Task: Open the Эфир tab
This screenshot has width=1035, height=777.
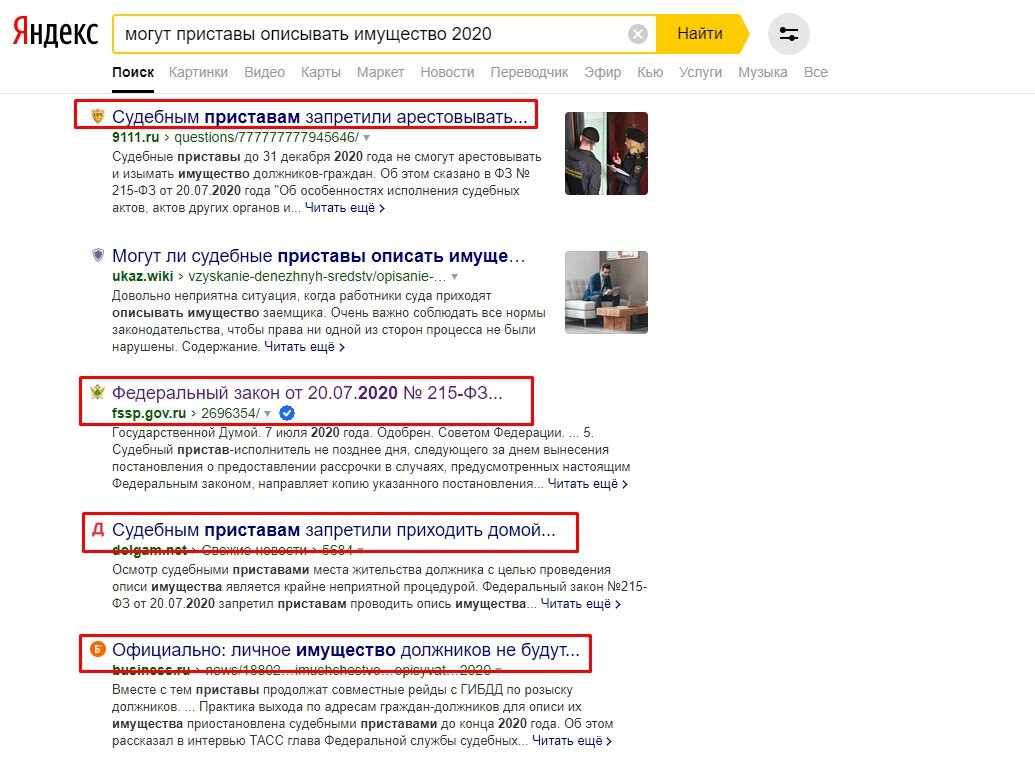Action: (x=603, y=72)
